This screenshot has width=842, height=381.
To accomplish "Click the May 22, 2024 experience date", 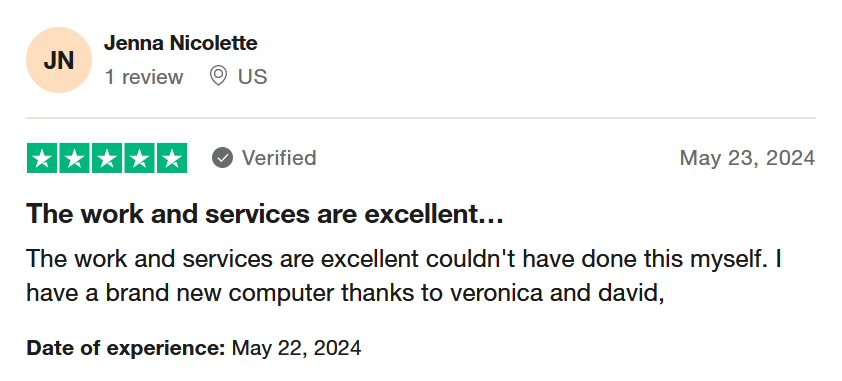I will pyautogui.click(x=296, y=348).
